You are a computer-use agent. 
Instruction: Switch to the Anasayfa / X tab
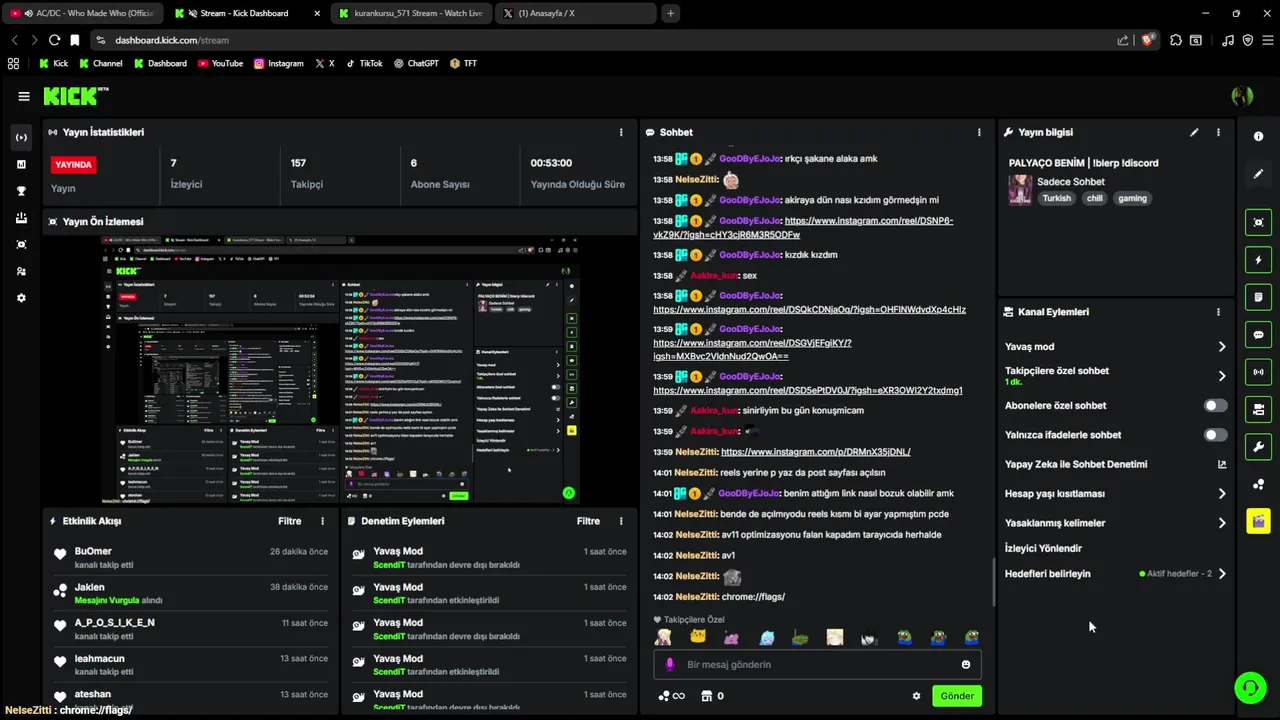pyautogui.click(x=575, y=13)
